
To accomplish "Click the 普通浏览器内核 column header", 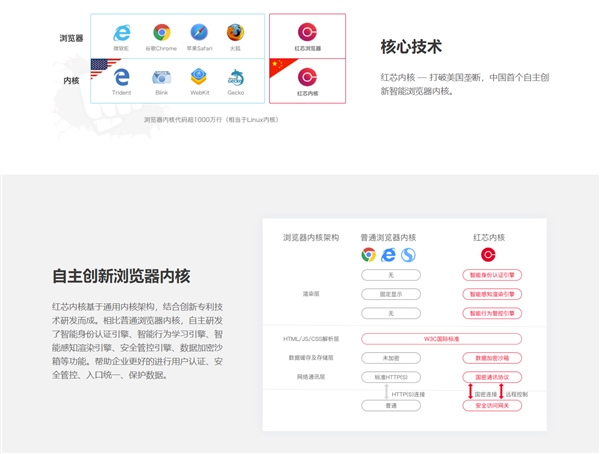I will tap(388, 237).
